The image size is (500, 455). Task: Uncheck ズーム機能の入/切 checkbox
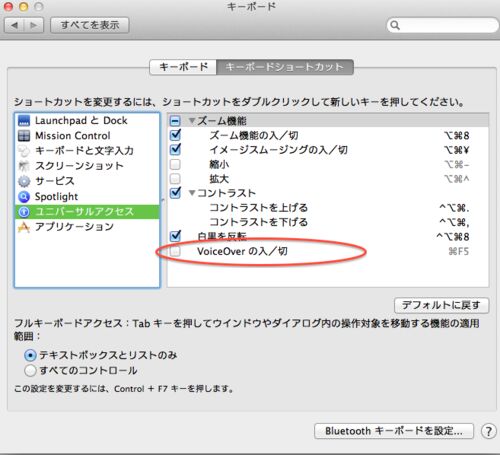click(175, 135)
